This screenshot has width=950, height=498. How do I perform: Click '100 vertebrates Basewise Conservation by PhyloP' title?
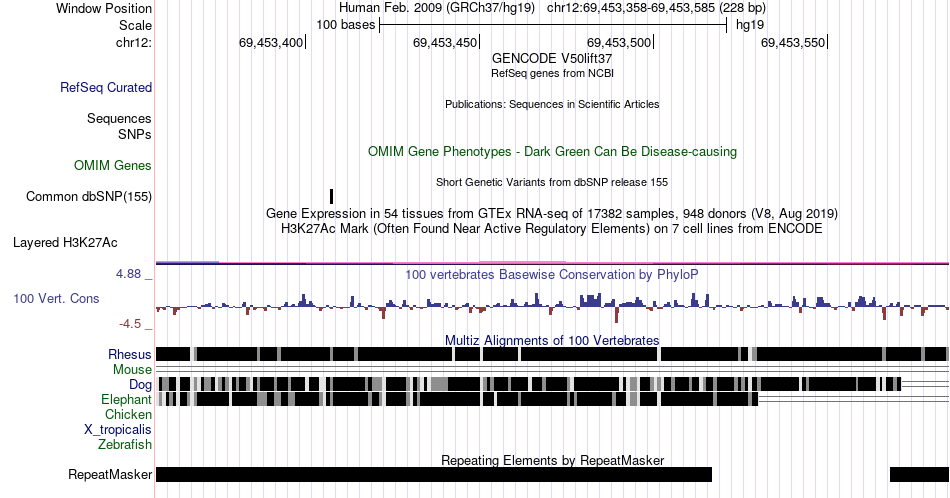(552, 274)
